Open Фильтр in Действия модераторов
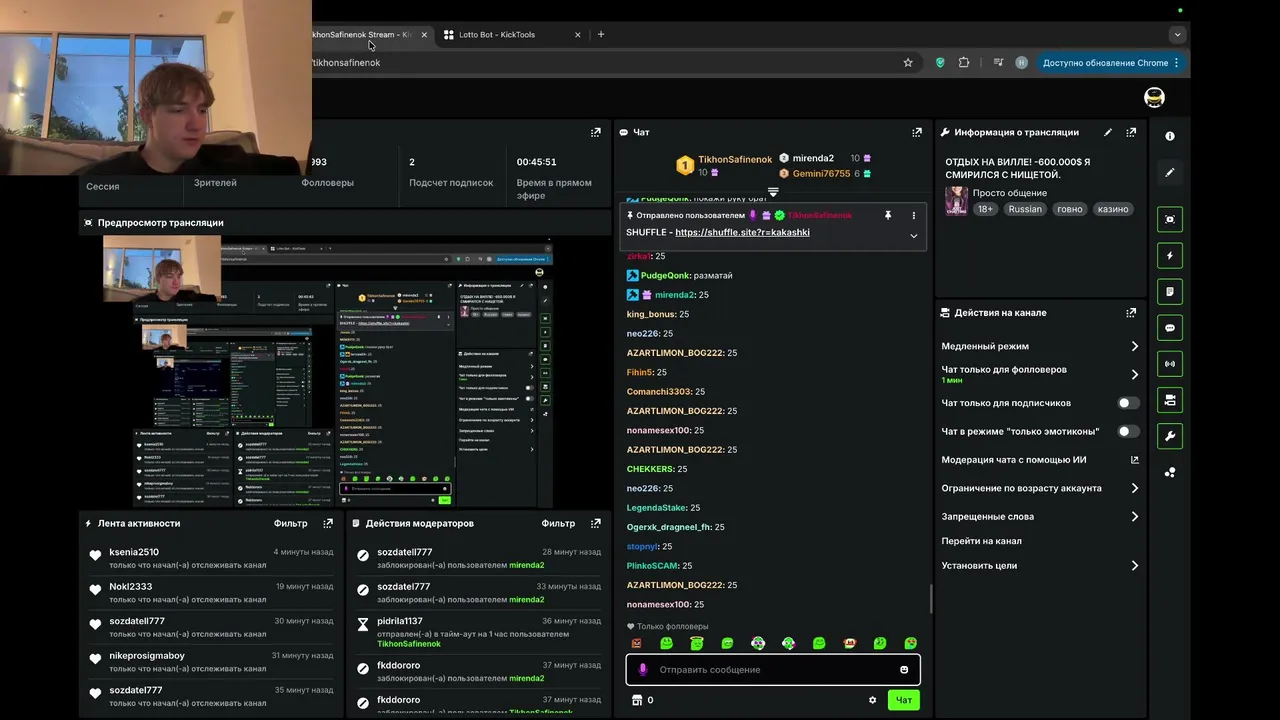Screen dimensions: 1280x720 click(x=558, y=523)
